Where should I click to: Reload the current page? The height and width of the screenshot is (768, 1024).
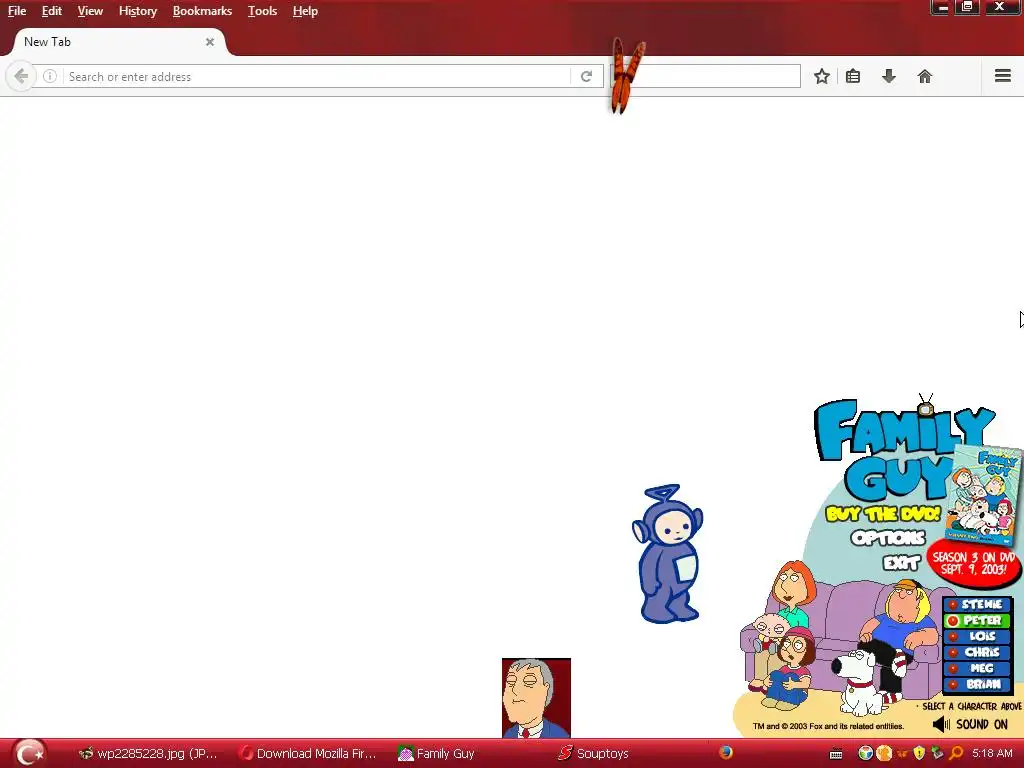tap(586, 76)
